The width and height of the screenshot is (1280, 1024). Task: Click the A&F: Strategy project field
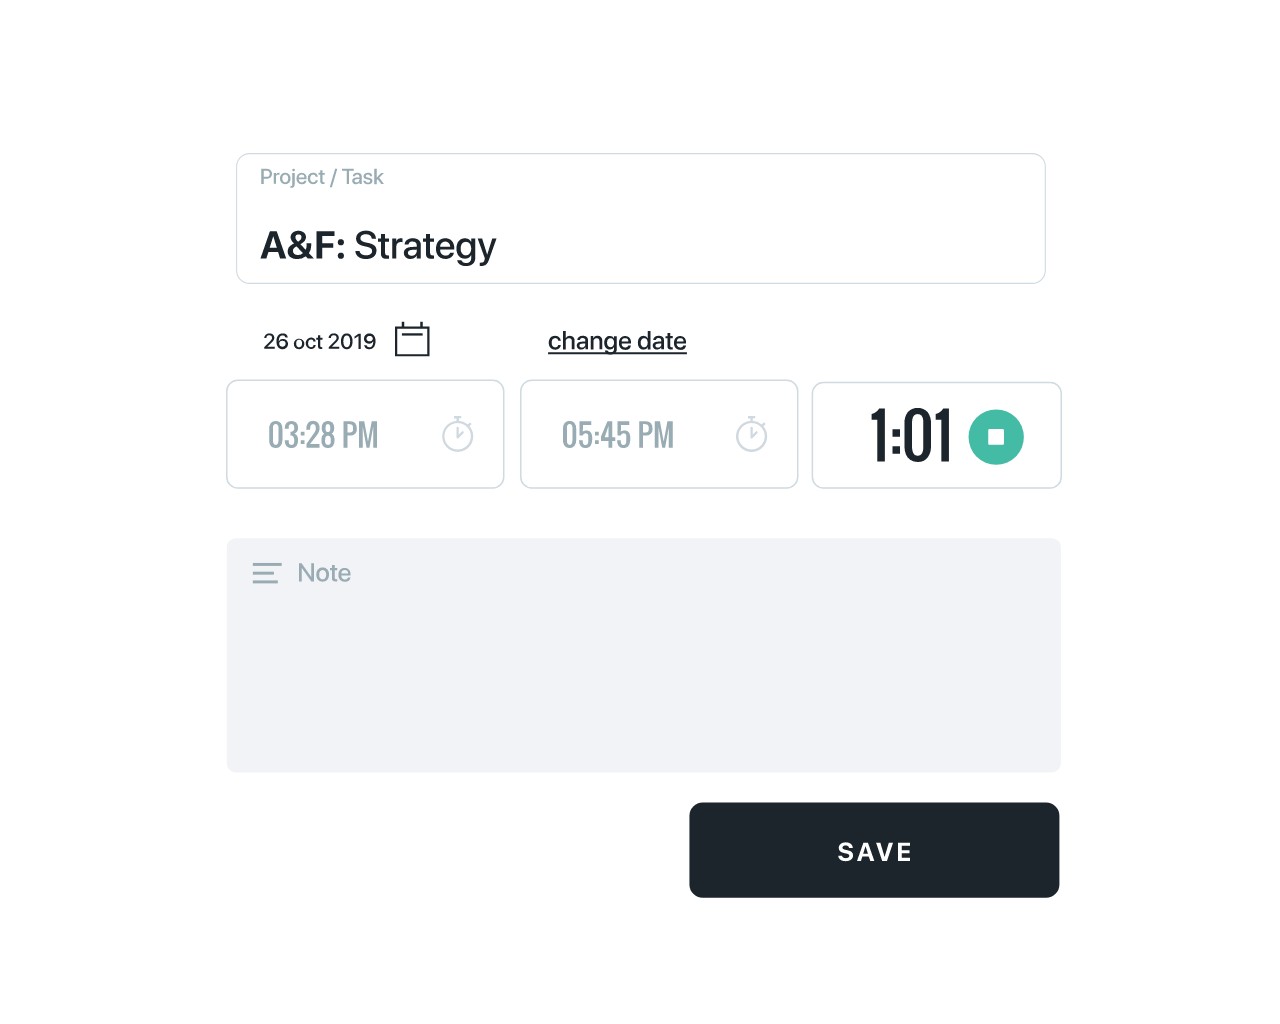(x=640, y=245)
